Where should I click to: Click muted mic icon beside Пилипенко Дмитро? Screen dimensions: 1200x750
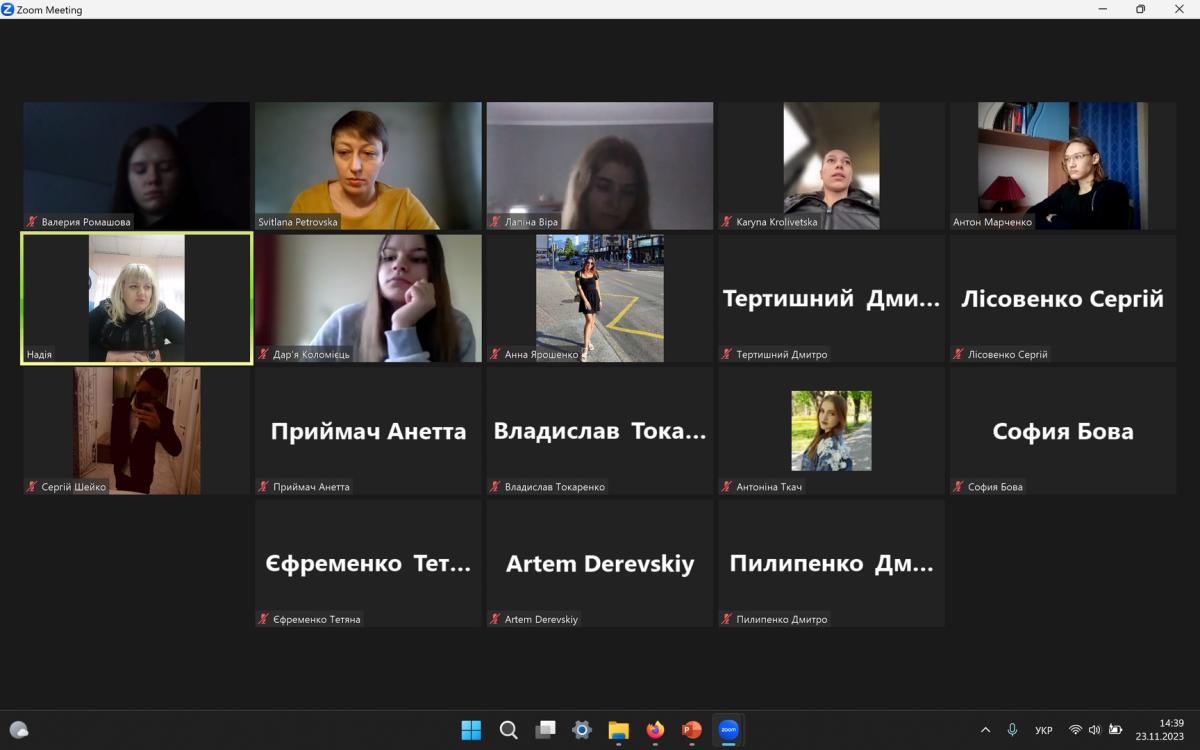coord(727,619)
